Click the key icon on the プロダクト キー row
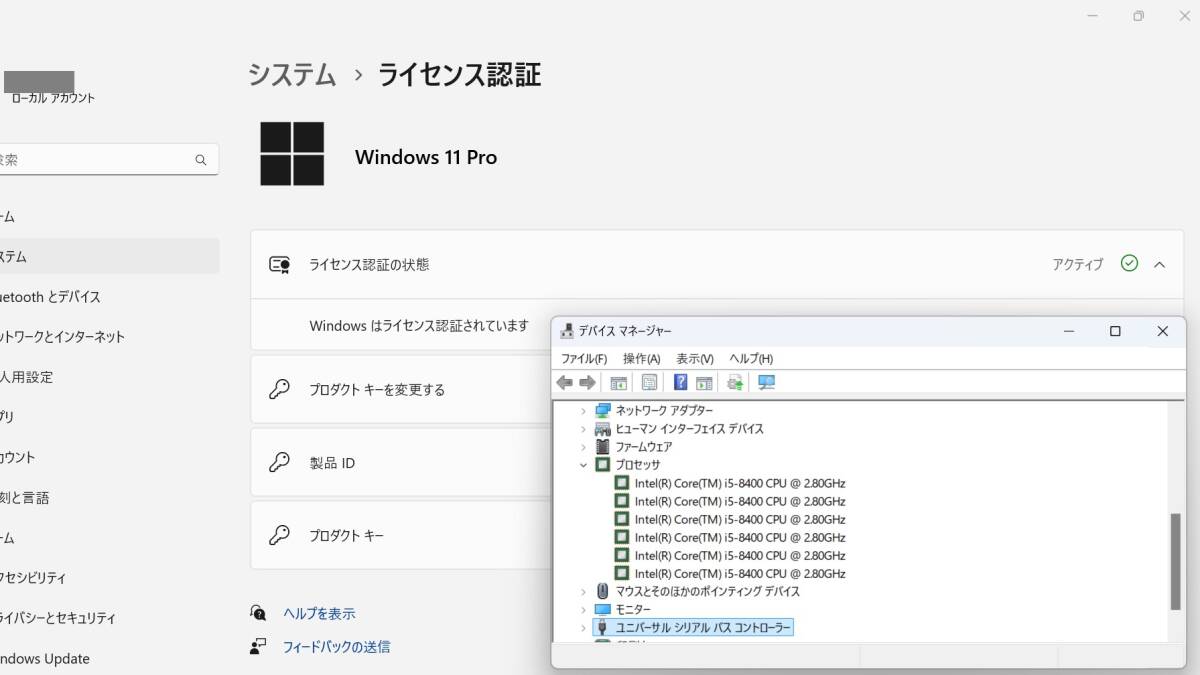This screenshot has height=675, width=1200. [280, 536]
